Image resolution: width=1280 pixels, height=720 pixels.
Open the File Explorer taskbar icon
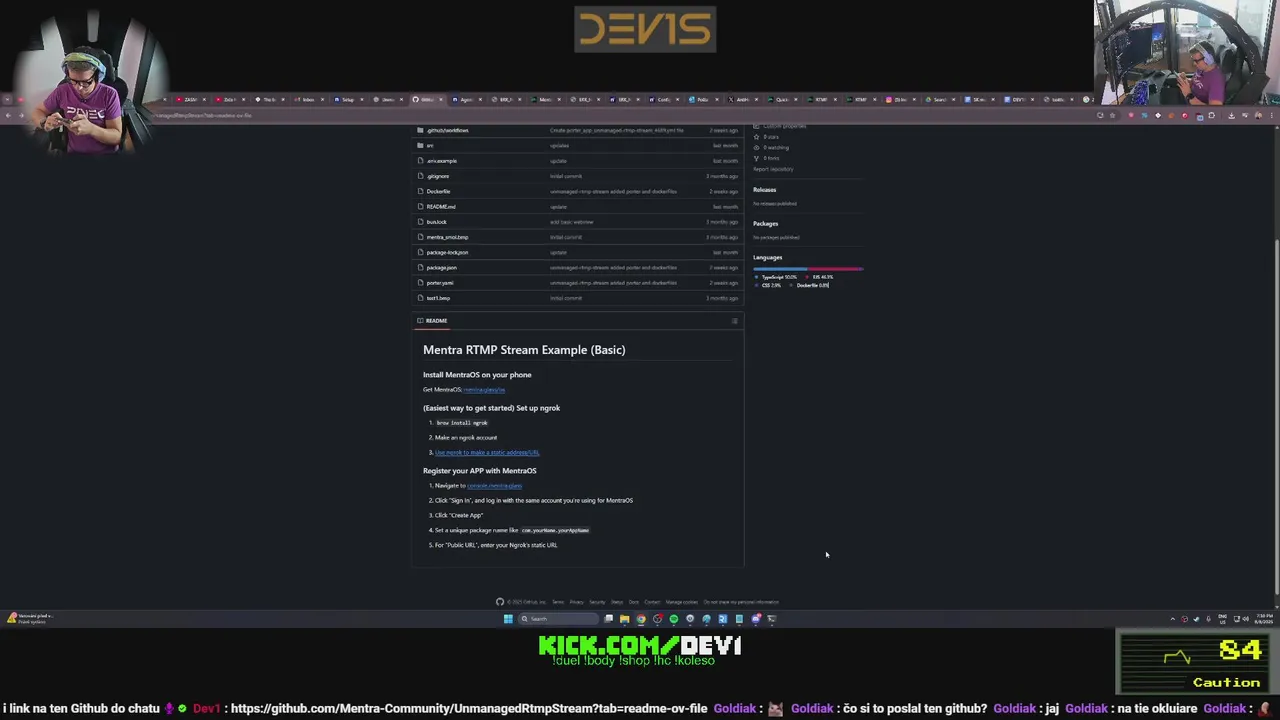coord(624,619)
